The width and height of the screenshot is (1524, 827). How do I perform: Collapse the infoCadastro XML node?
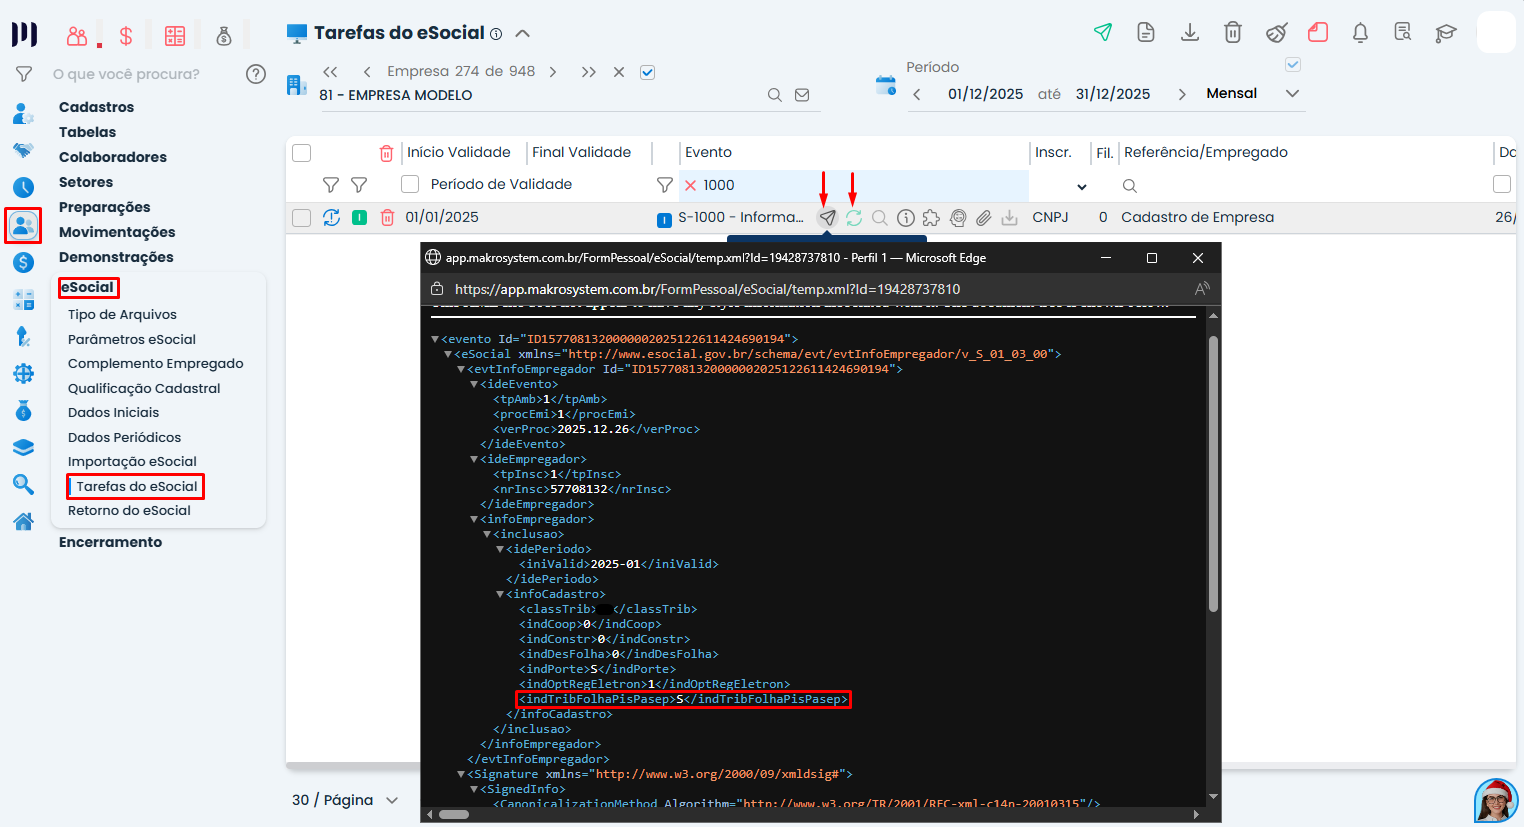[500, 594]
